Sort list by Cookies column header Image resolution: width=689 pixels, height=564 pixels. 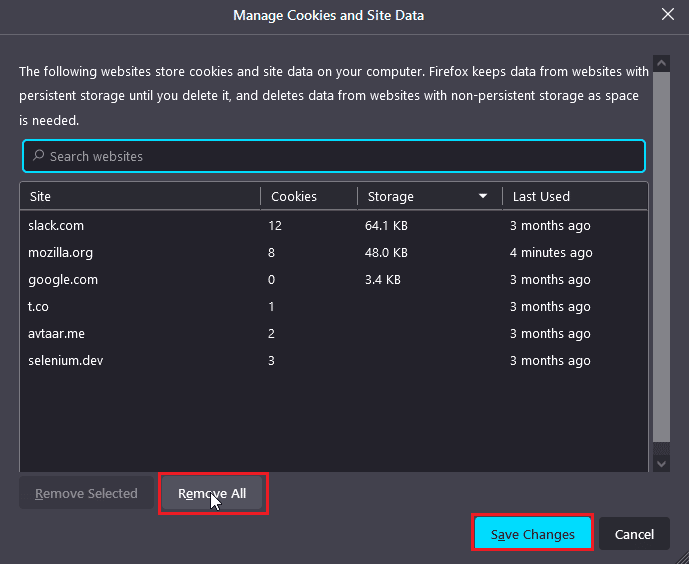point(309,196)
